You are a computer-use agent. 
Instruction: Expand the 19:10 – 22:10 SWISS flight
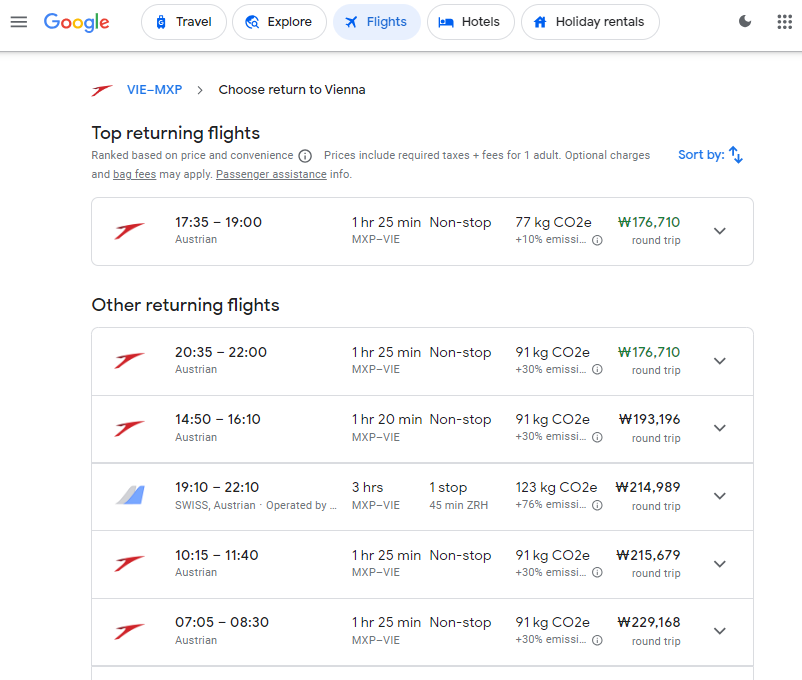click(720, 496)
